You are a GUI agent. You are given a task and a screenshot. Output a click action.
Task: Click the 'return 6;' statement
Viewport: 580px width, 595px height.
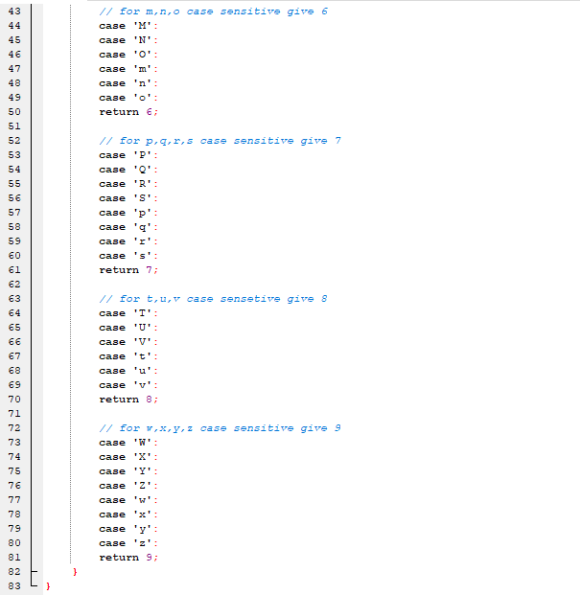128,112
